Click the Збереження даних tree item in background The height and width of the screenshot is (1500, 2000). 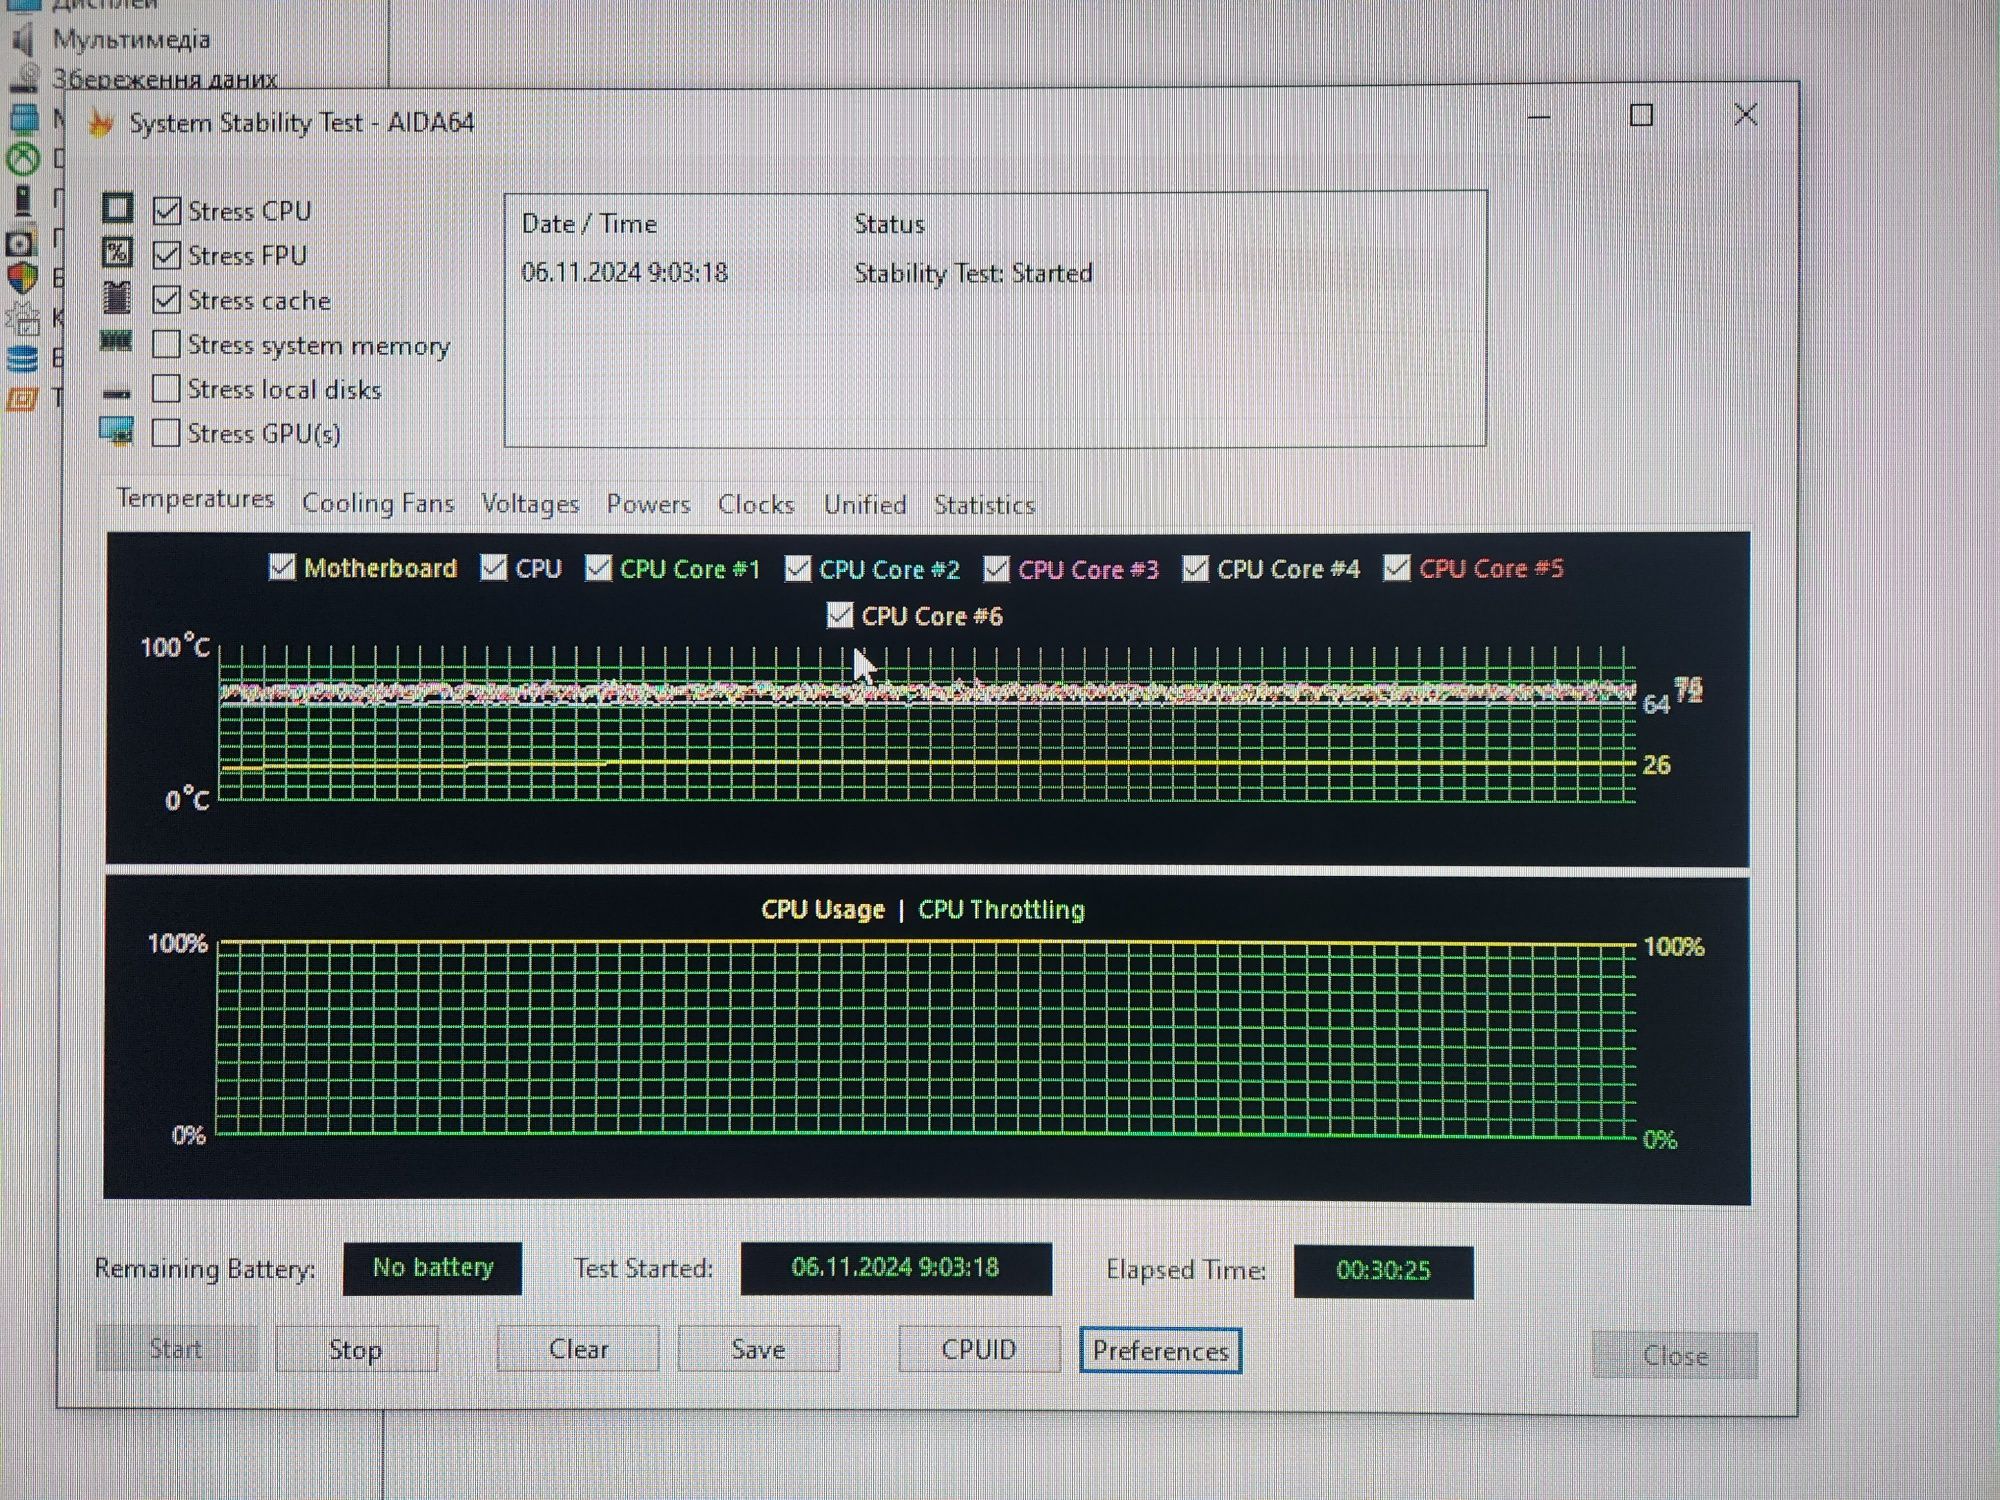click(165, 79)
